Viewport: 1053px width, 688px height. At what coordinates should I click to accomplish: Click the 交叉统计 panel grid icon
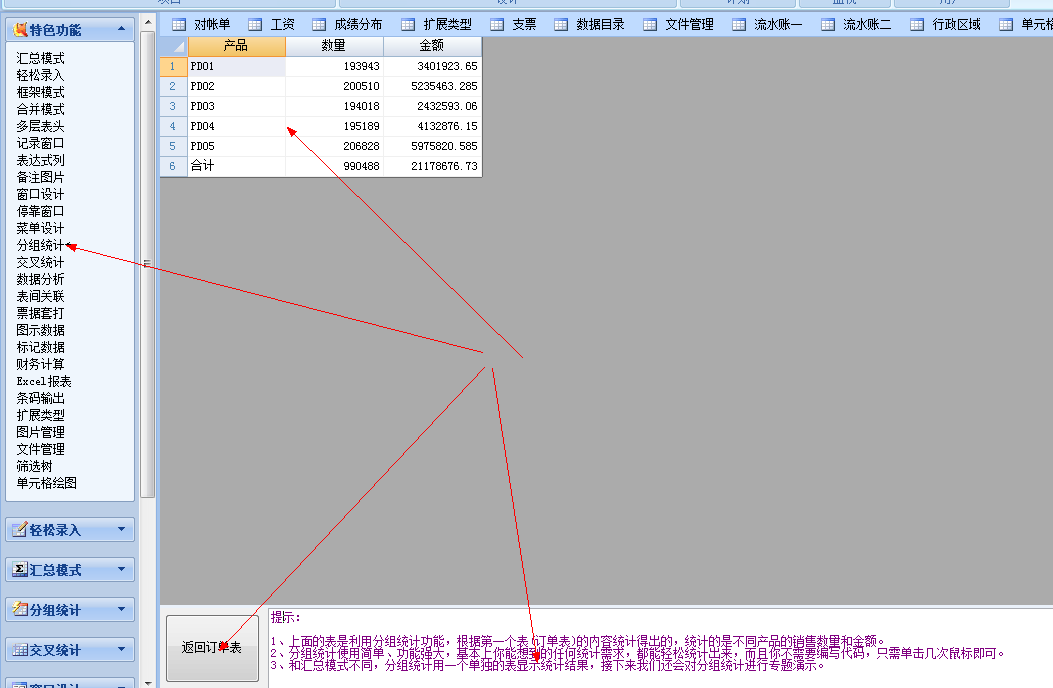(20, 650)
